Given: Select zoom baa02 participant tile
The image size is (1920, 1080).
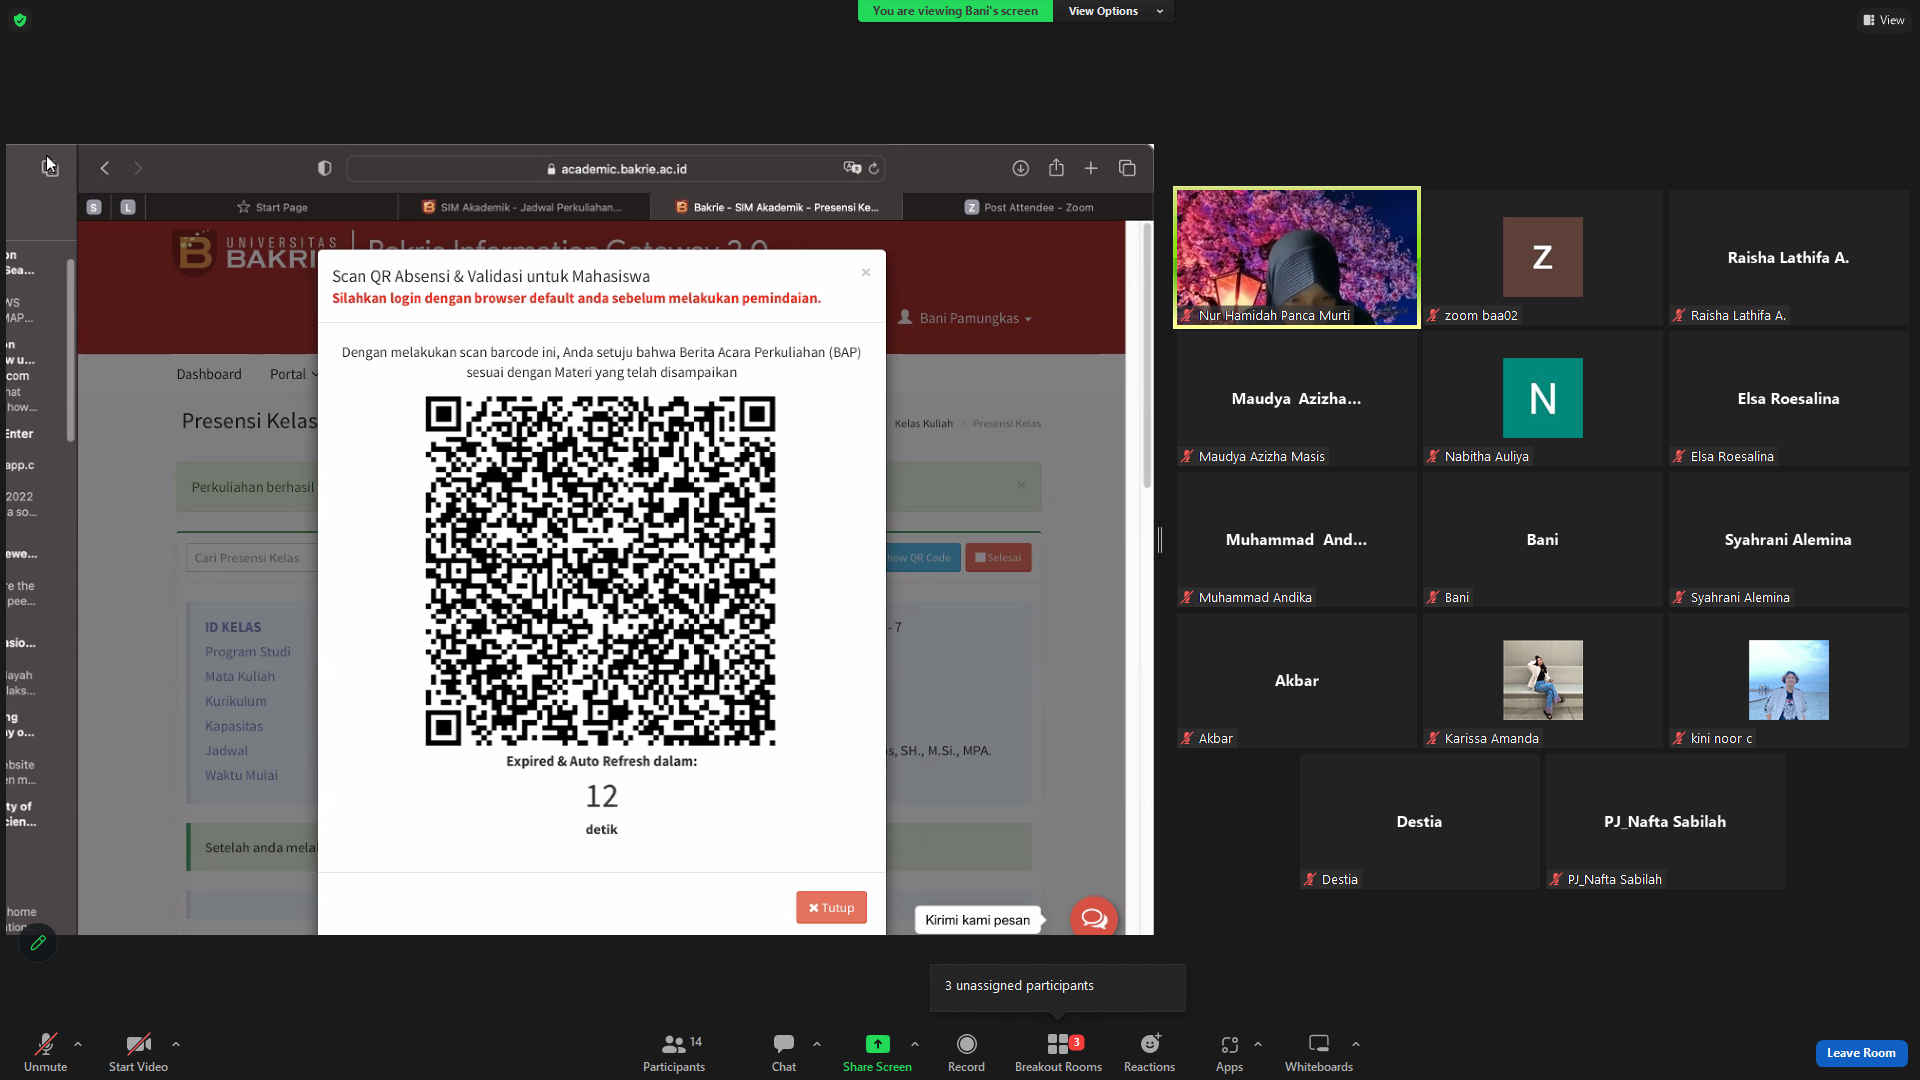Looking at the screenshot, I should [1543, 257].
